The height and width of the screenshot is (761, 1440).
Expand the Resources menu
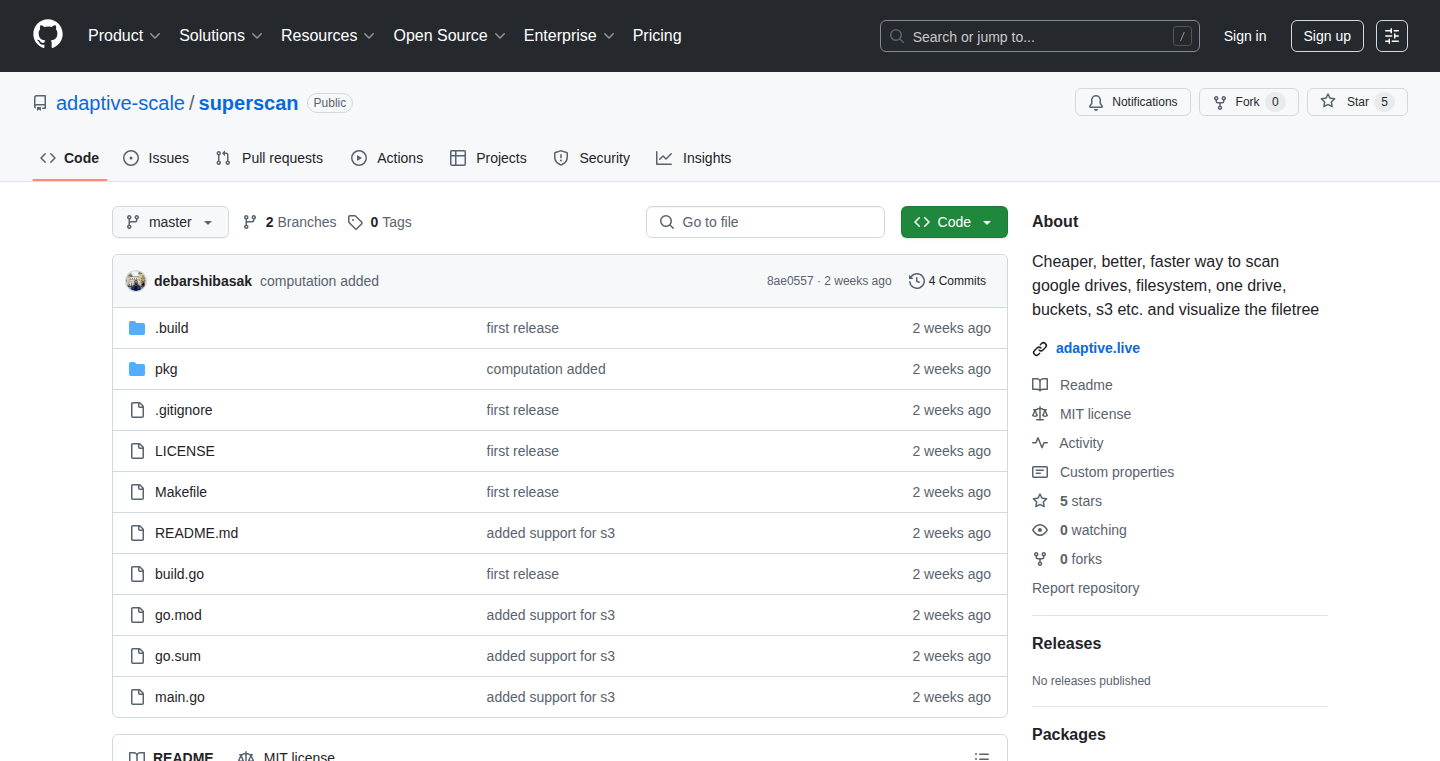[328, 36]
